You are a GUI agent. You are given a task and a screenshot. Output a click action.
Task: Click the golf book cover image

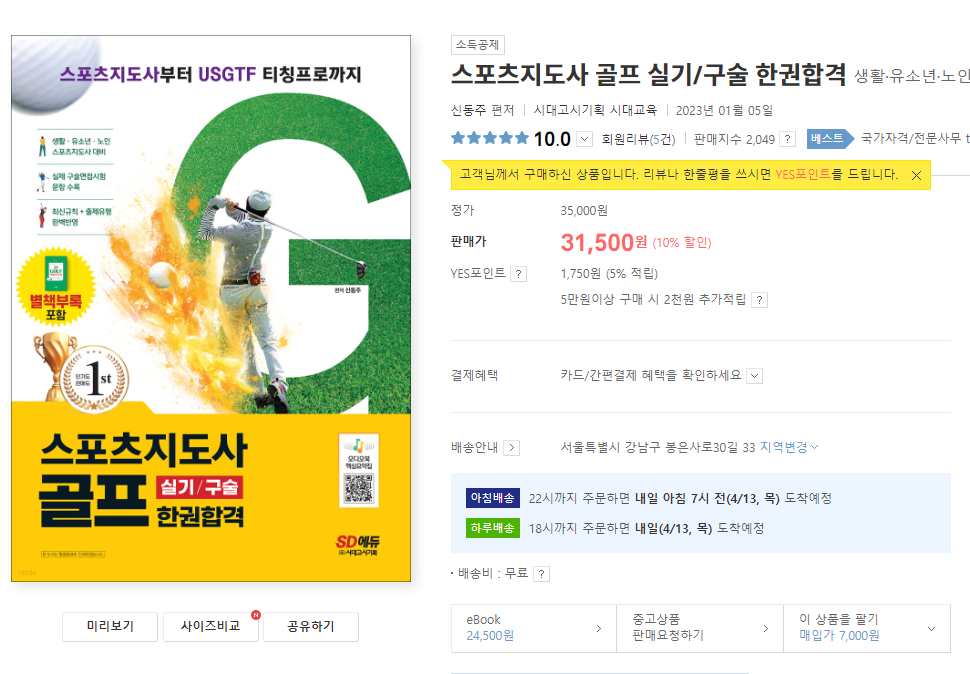coord(211,309)
